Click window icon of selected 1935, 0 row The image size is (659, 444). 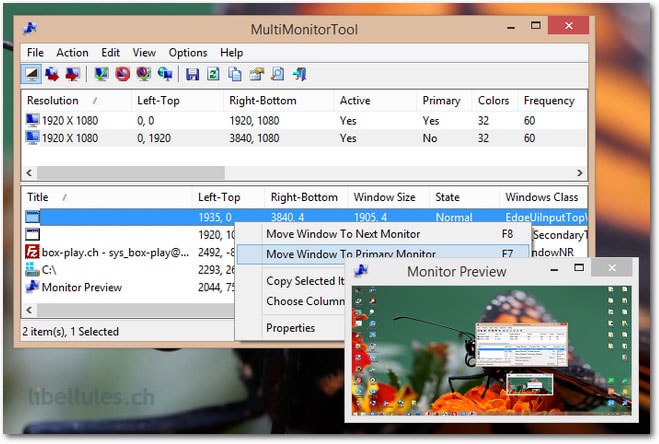[32, 217]
